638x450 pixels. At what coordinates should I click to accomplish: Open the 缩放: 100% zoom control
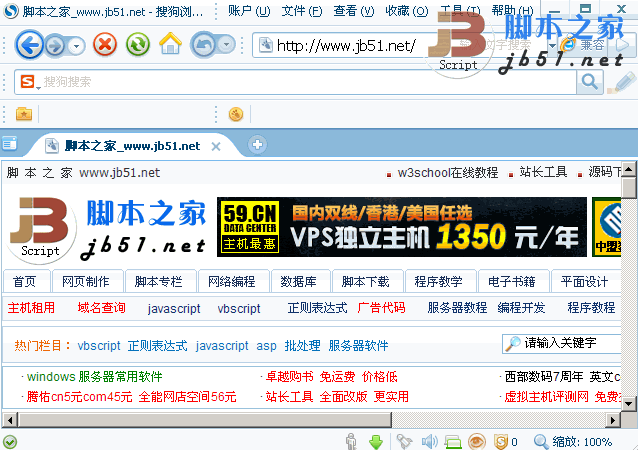coord(573,442)
